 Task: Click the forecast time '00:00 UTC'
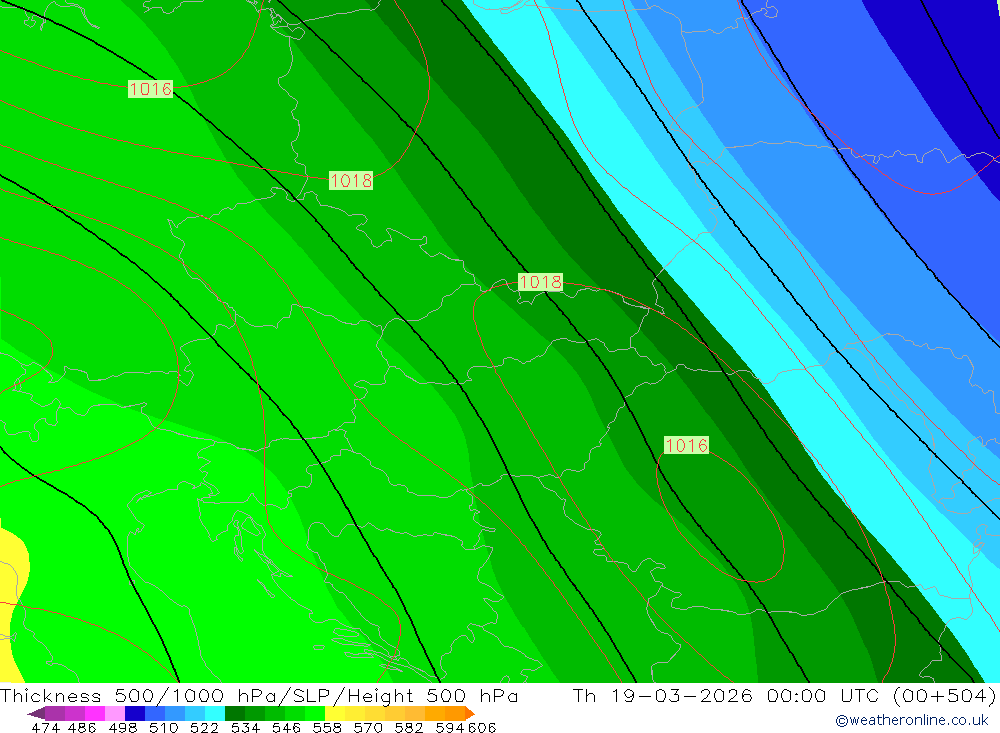click(x=822, y=695)
